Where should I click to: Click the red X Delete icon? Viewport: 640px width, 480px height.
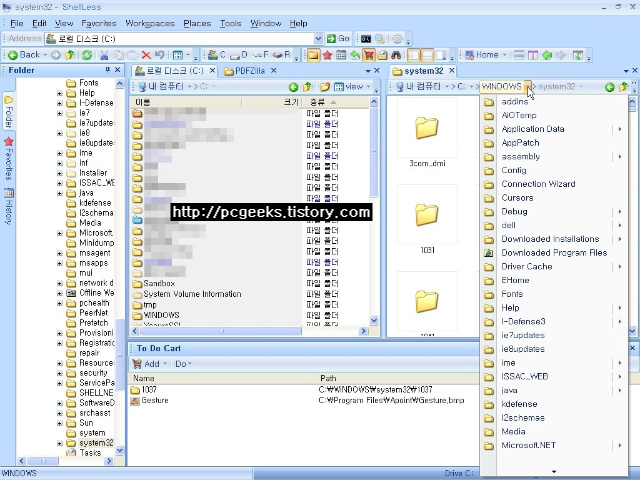click(146, 55)
